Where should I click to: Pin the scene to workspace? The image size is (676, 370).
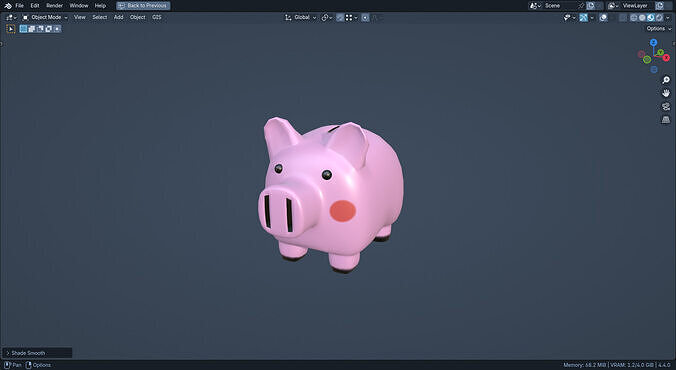[581, 6]
